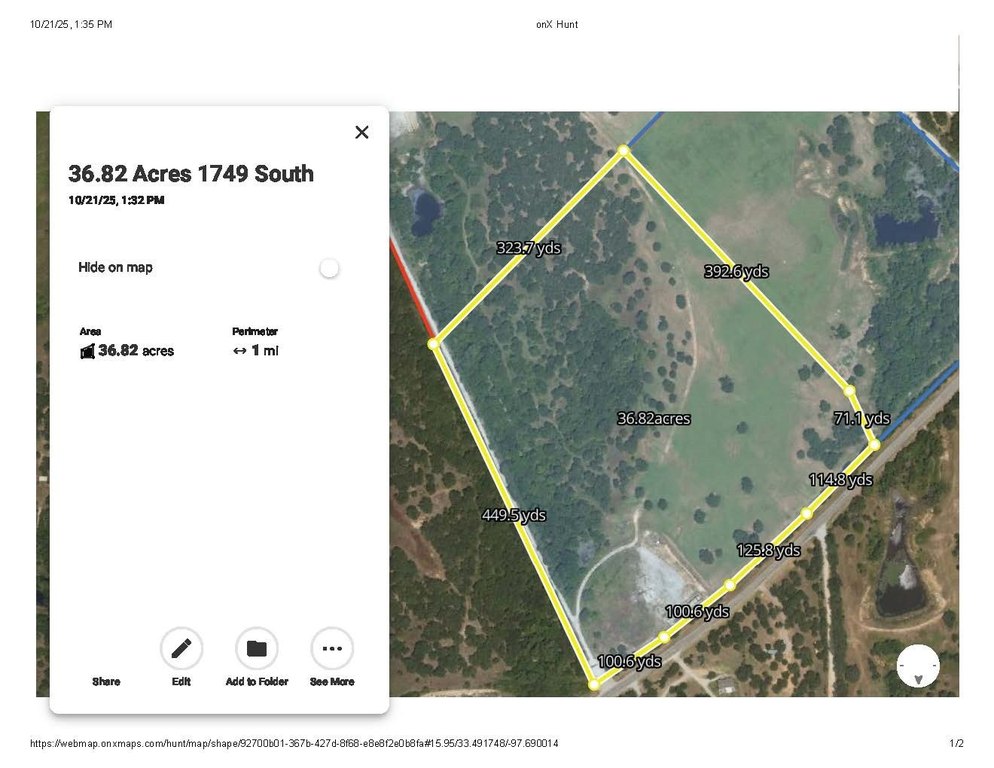The image size is (994, 768).
Task: Click the webmap.onxmaps.com URL in footer
Action: pyautogui.click(x=294, y=743)
